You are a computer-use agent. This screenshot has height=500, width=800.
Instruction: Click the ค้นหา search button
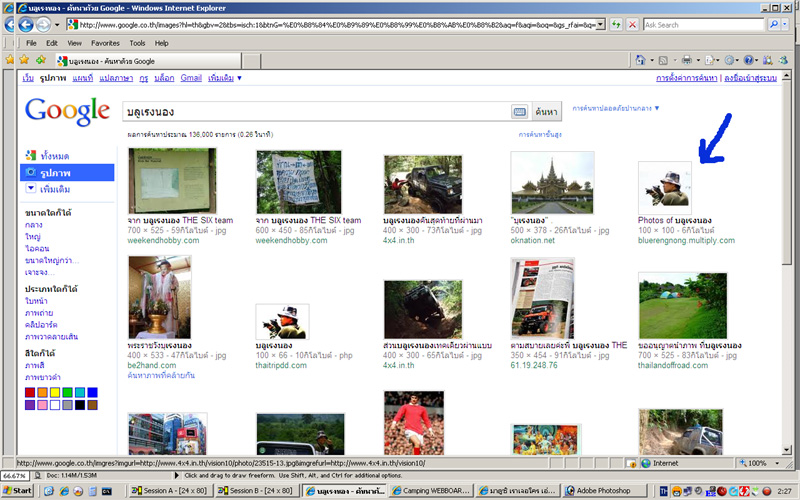[x=546, y=111]
